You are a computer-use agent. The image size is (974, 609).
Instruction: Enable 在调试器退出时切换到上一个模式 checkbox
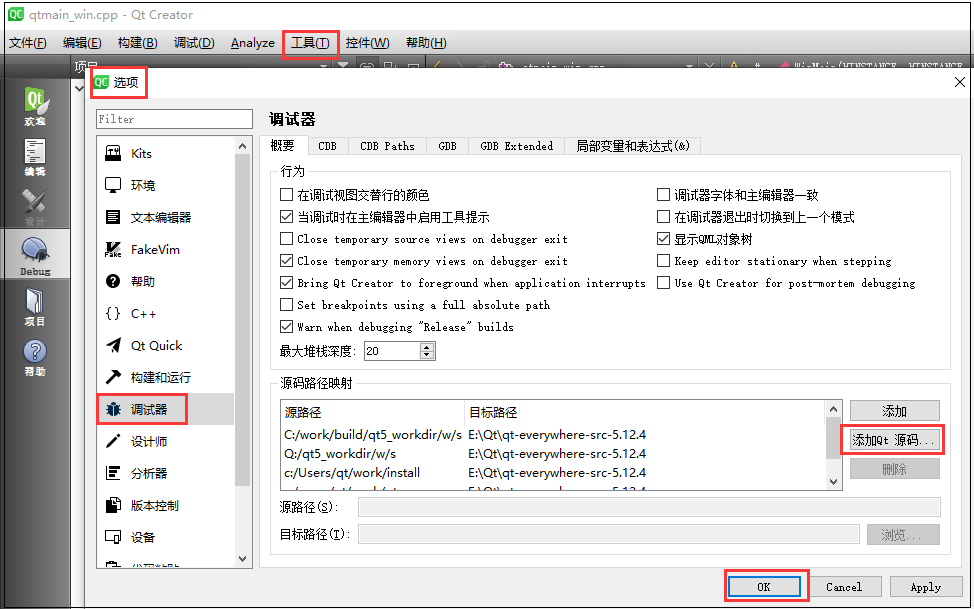coord(663,217)
